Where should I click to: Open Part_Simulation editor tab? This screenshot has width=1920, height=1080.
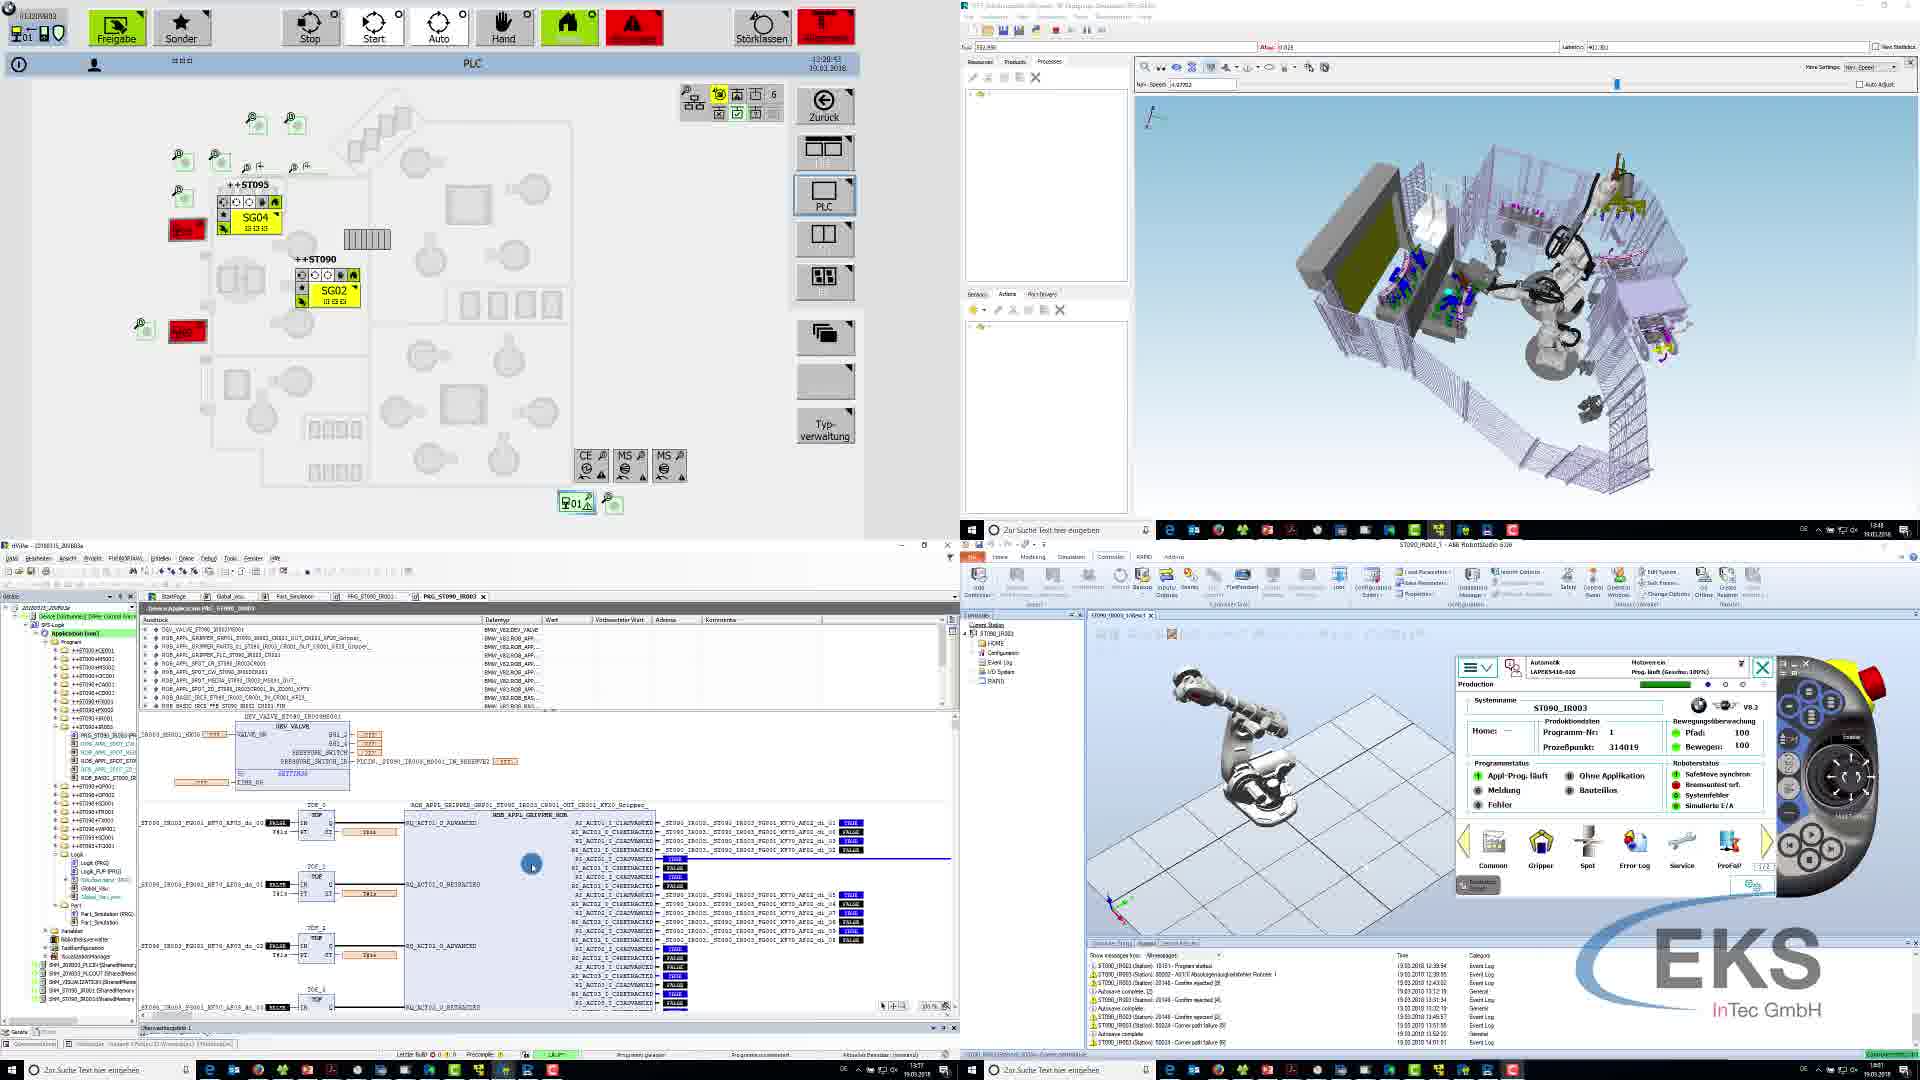point(295,596)
